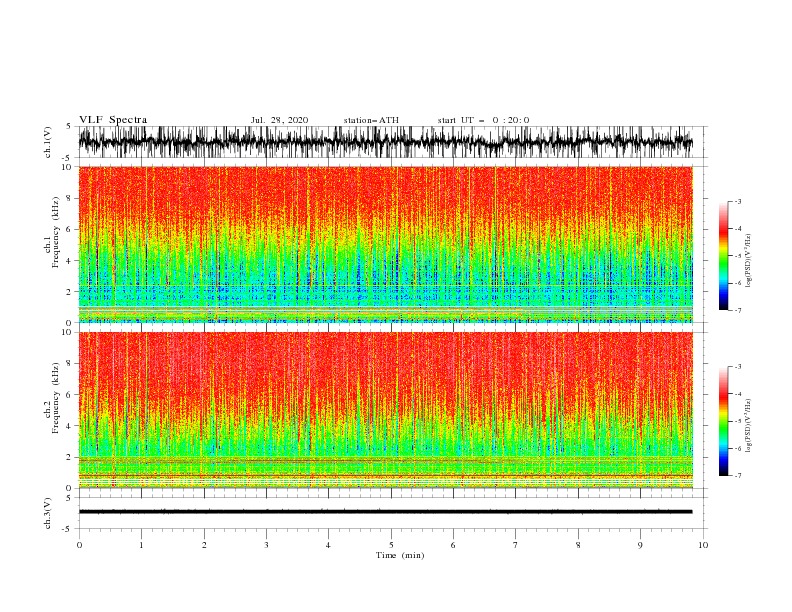
Task: Click the time axis tick label "0"
Action: click(79, 545)
